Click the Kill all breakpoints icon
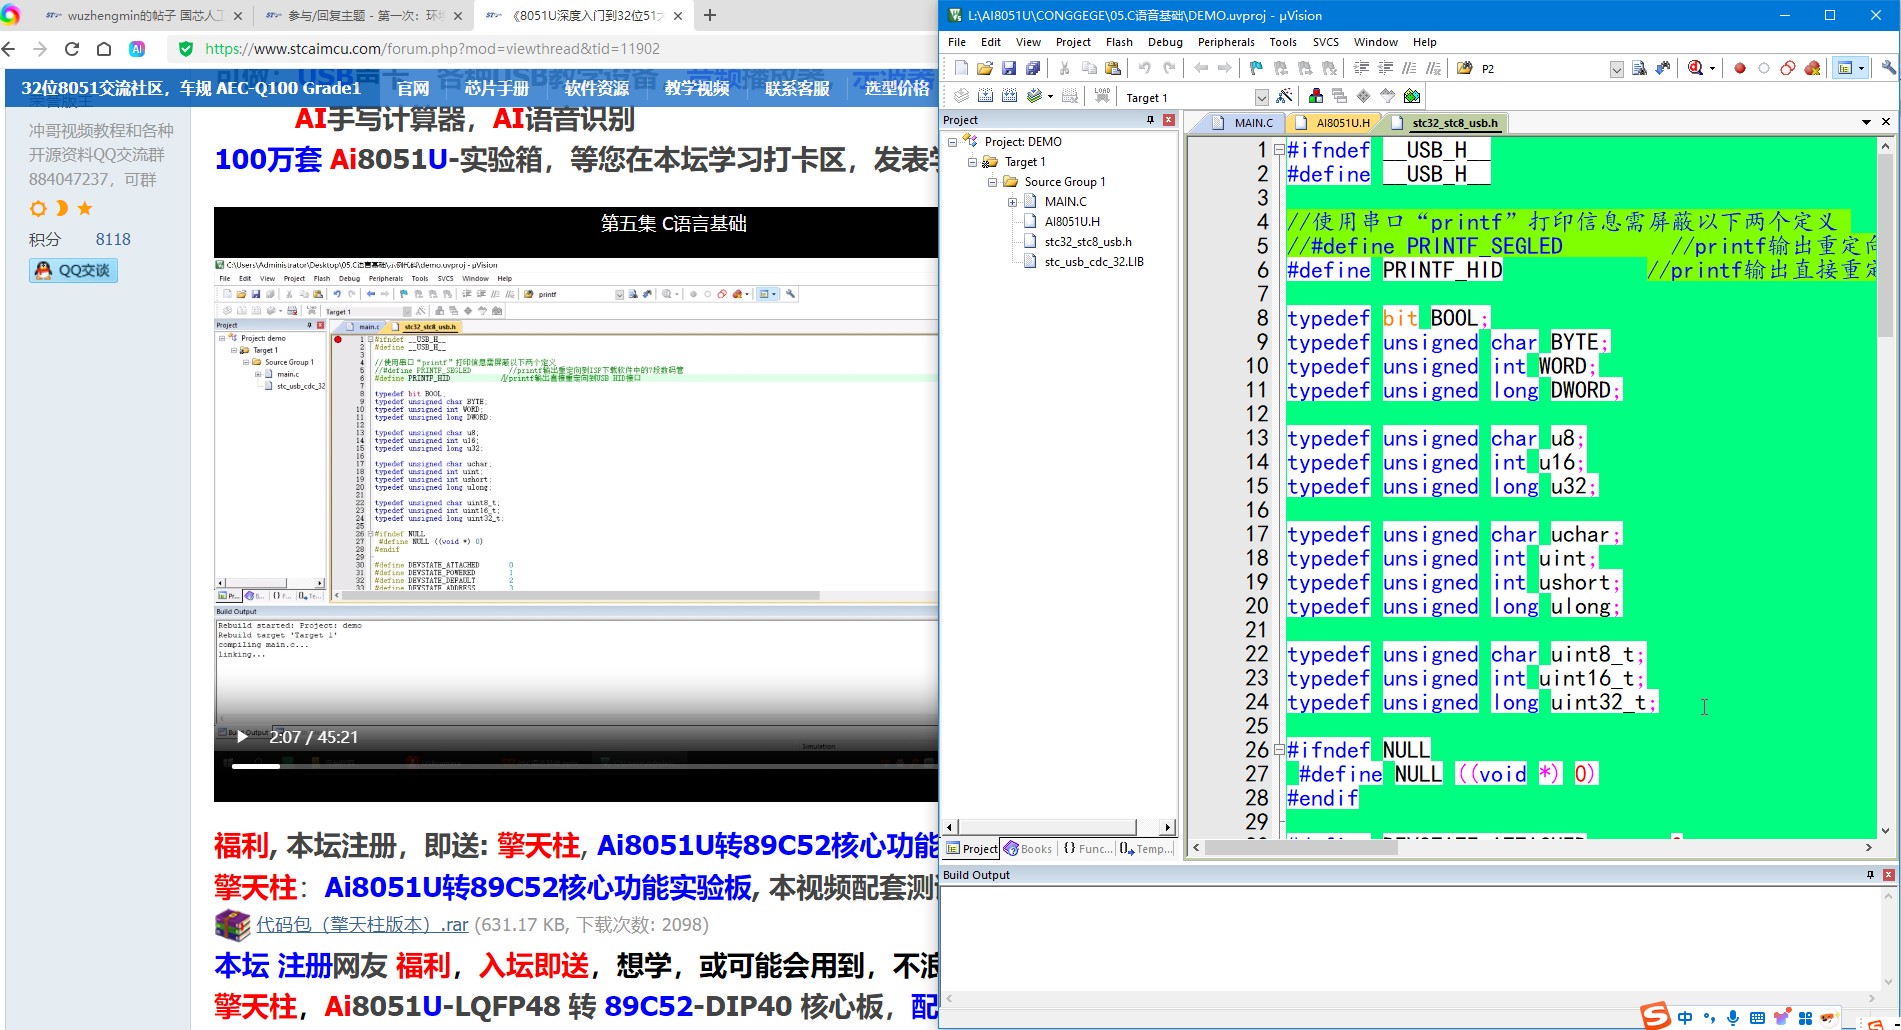The width and height of the screenshot is (1901, 1030). [x=1812, y=68]
